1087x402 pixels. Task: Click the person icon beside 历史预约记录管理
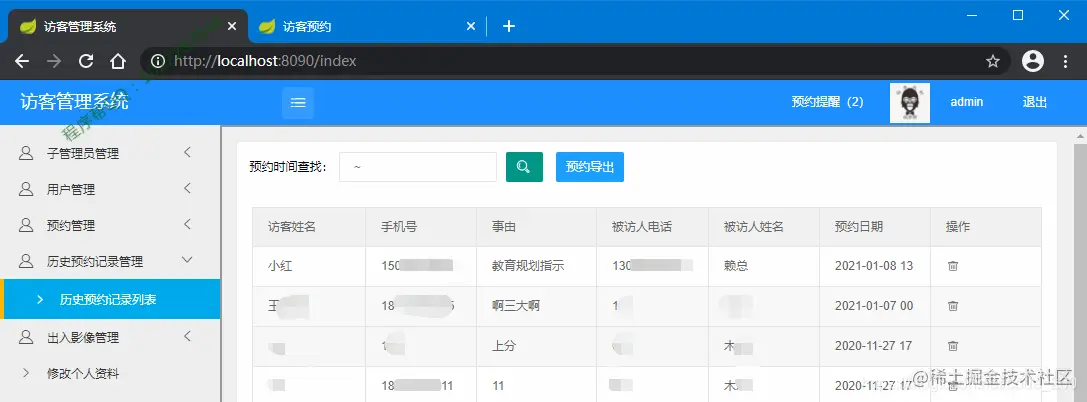(26, 261)
